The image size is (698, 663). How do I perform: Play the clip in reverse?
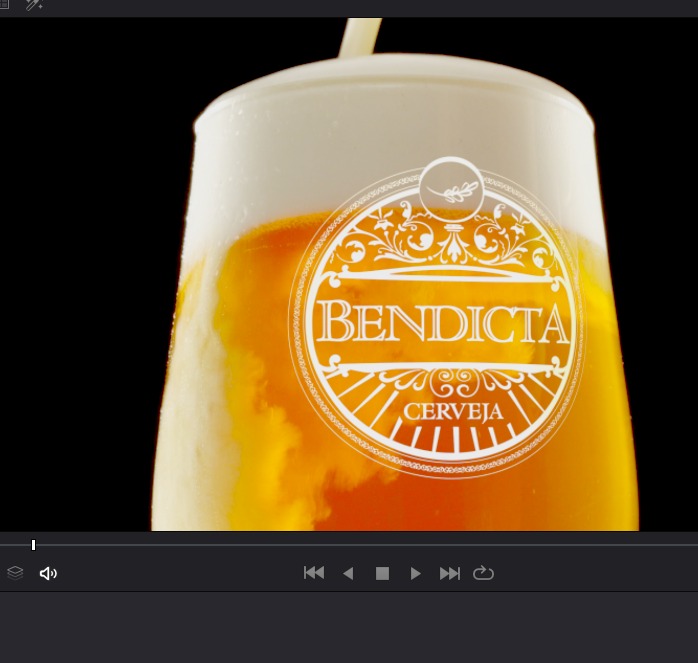coord(348,573)
